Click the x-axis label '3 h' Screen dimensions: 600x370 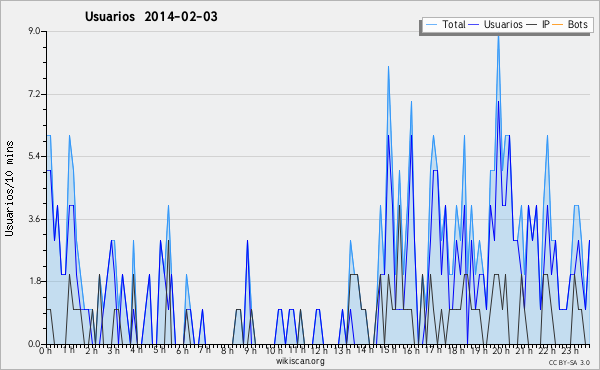(114, 350)
